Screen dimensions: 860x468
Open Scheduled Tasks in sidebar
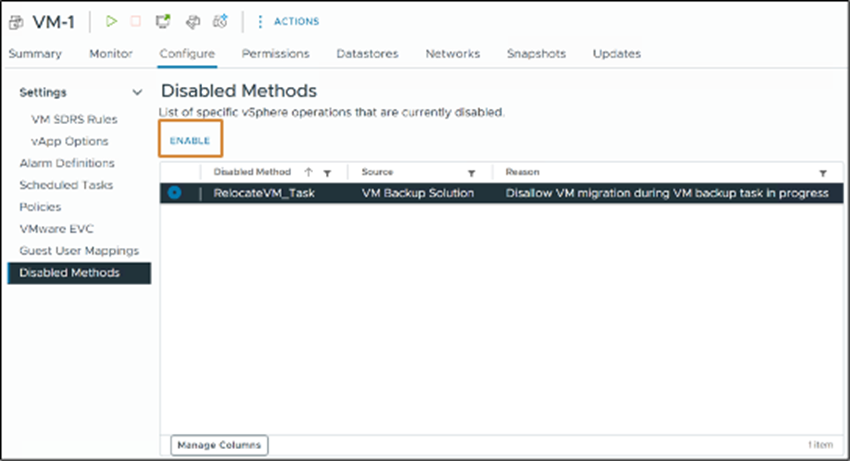coord(66,185)
